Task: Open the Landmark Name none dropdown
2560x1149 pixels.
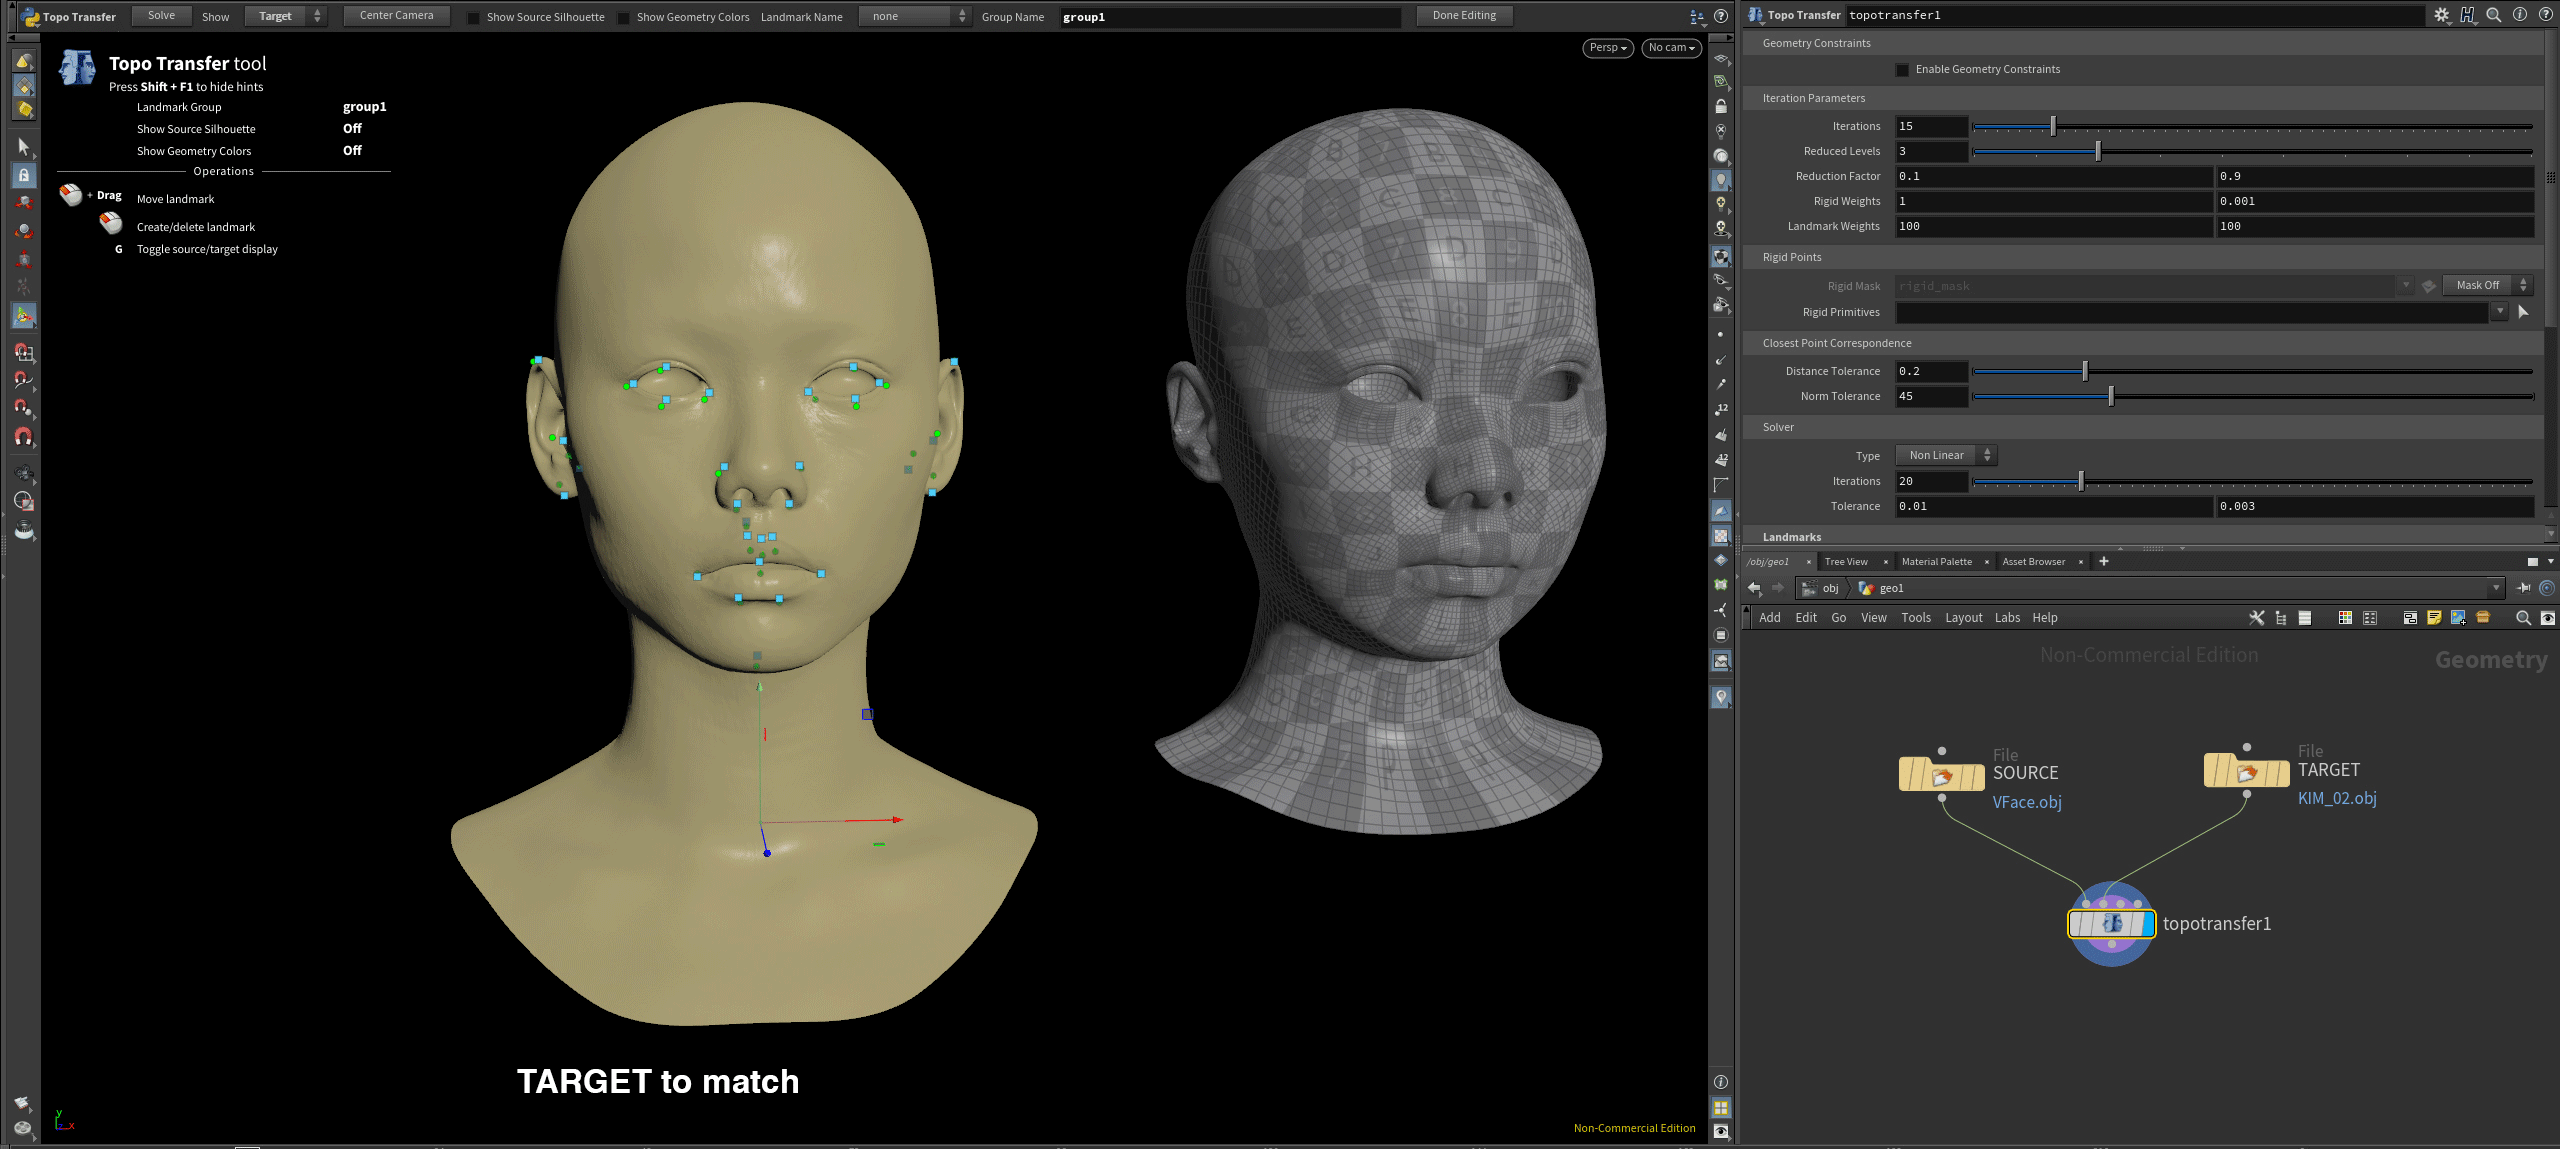Action: 914,16
